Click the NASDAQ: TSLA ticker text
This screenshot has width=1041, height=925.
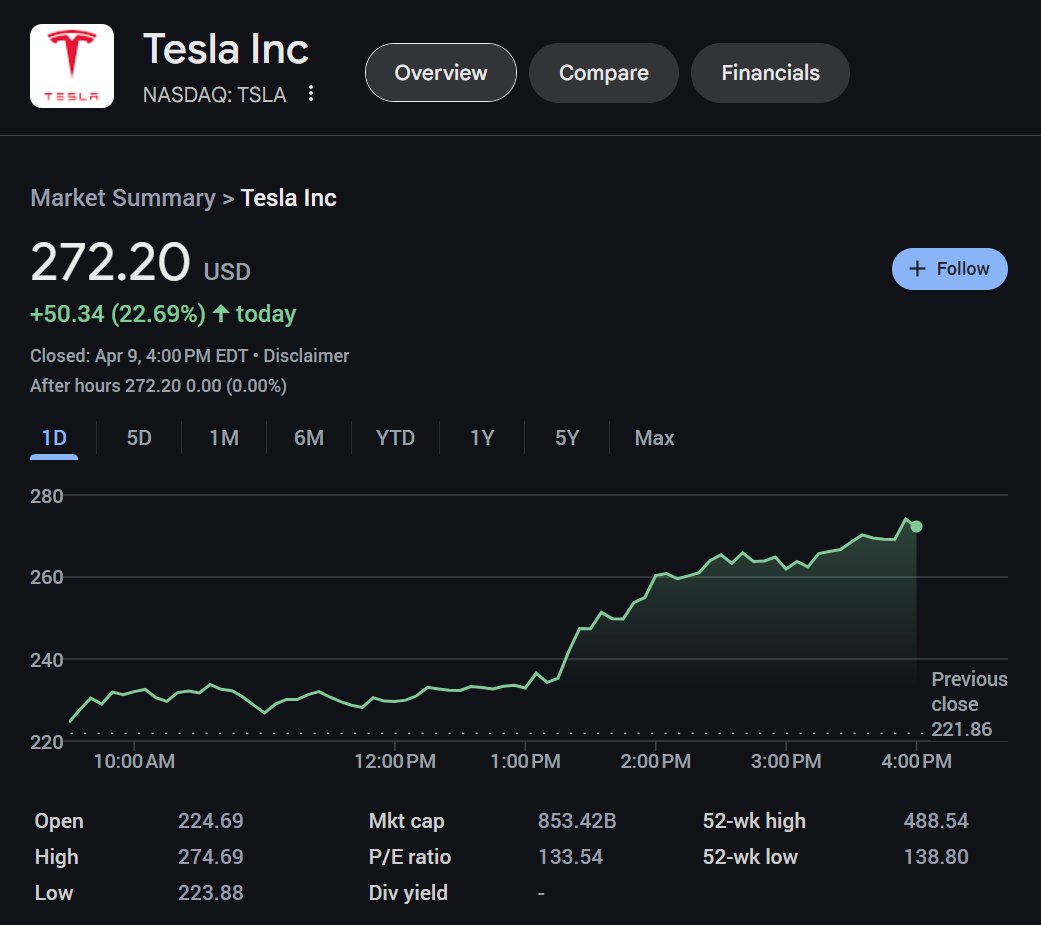[214, 95]
